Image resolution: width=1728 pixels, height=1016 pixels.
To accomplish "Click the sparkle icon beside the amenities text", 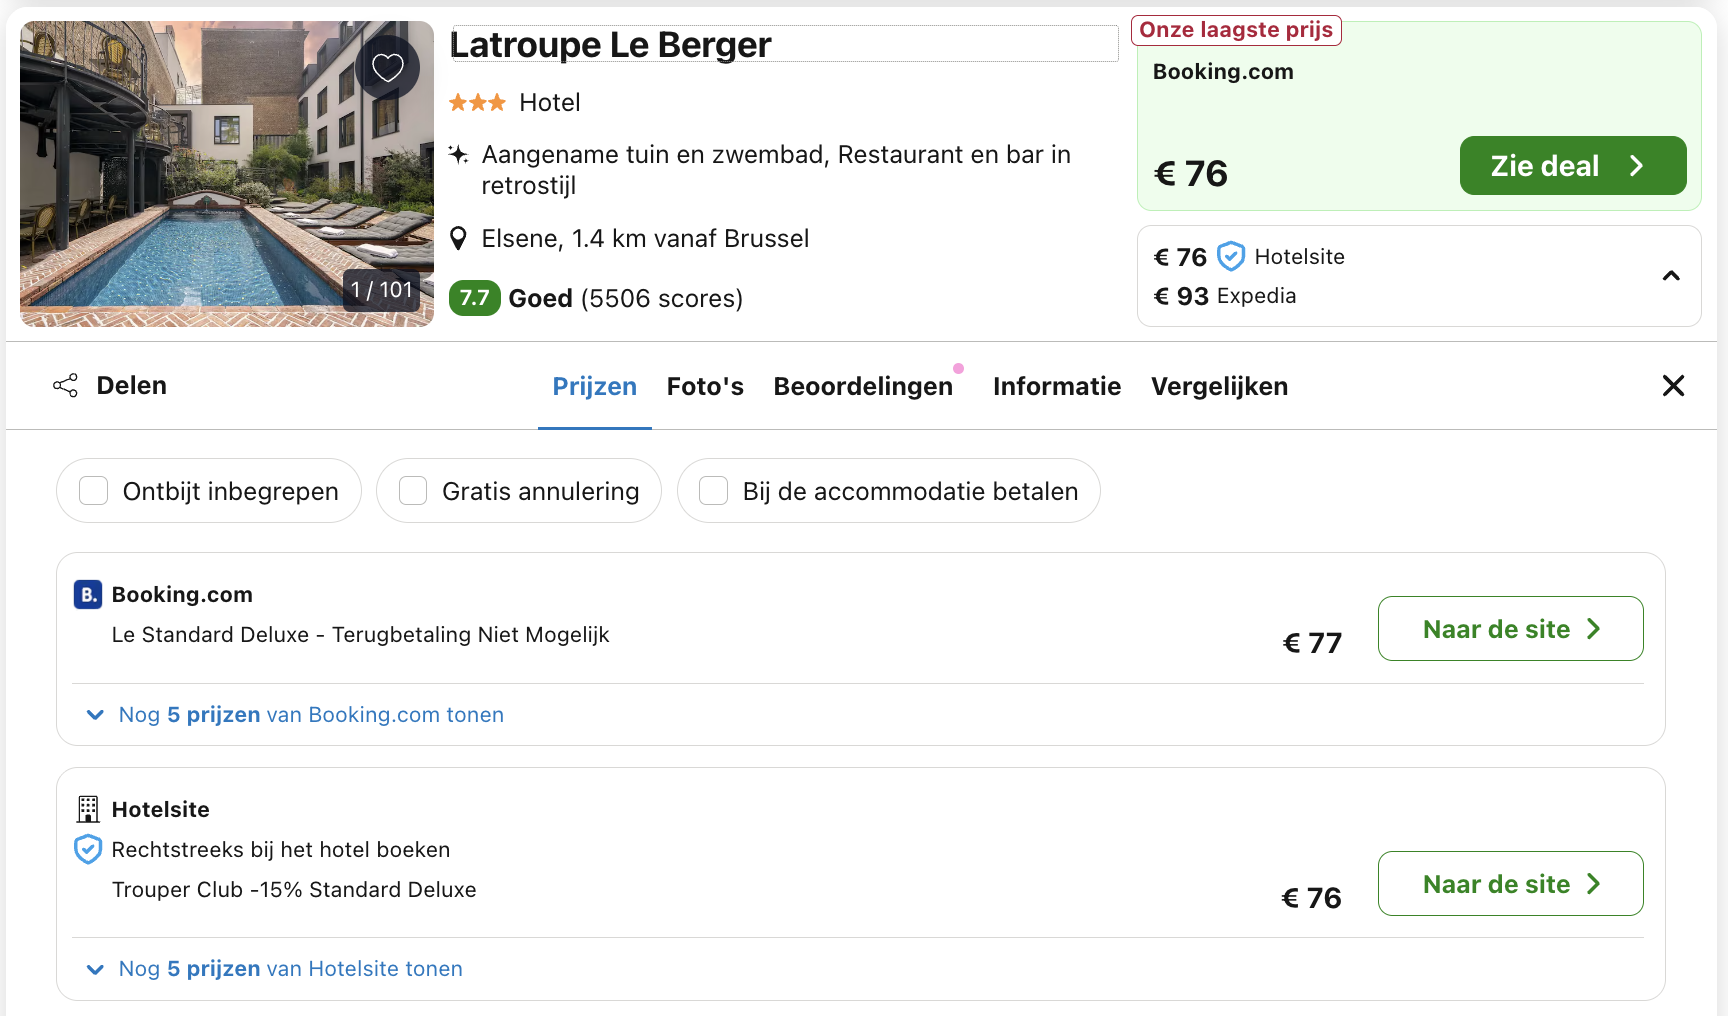I will click(458, 154).
